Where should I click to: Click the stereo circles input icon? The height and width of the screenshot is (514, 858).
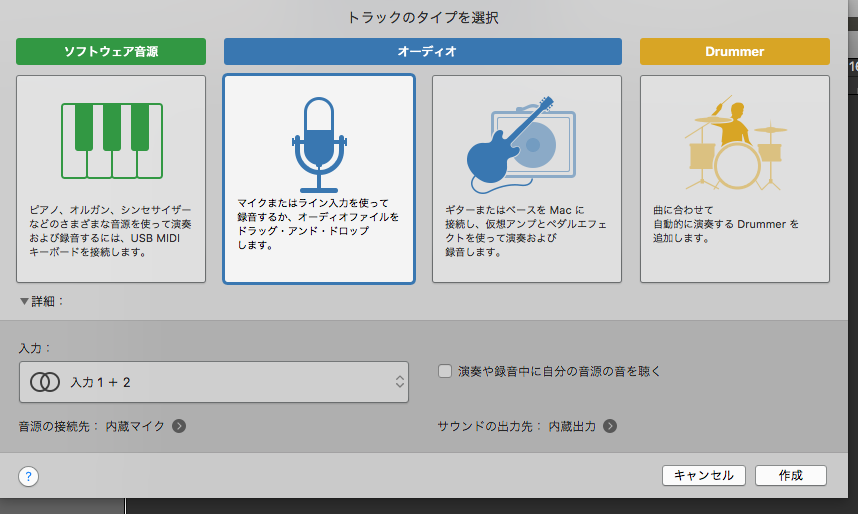click(x=43, y=382)
